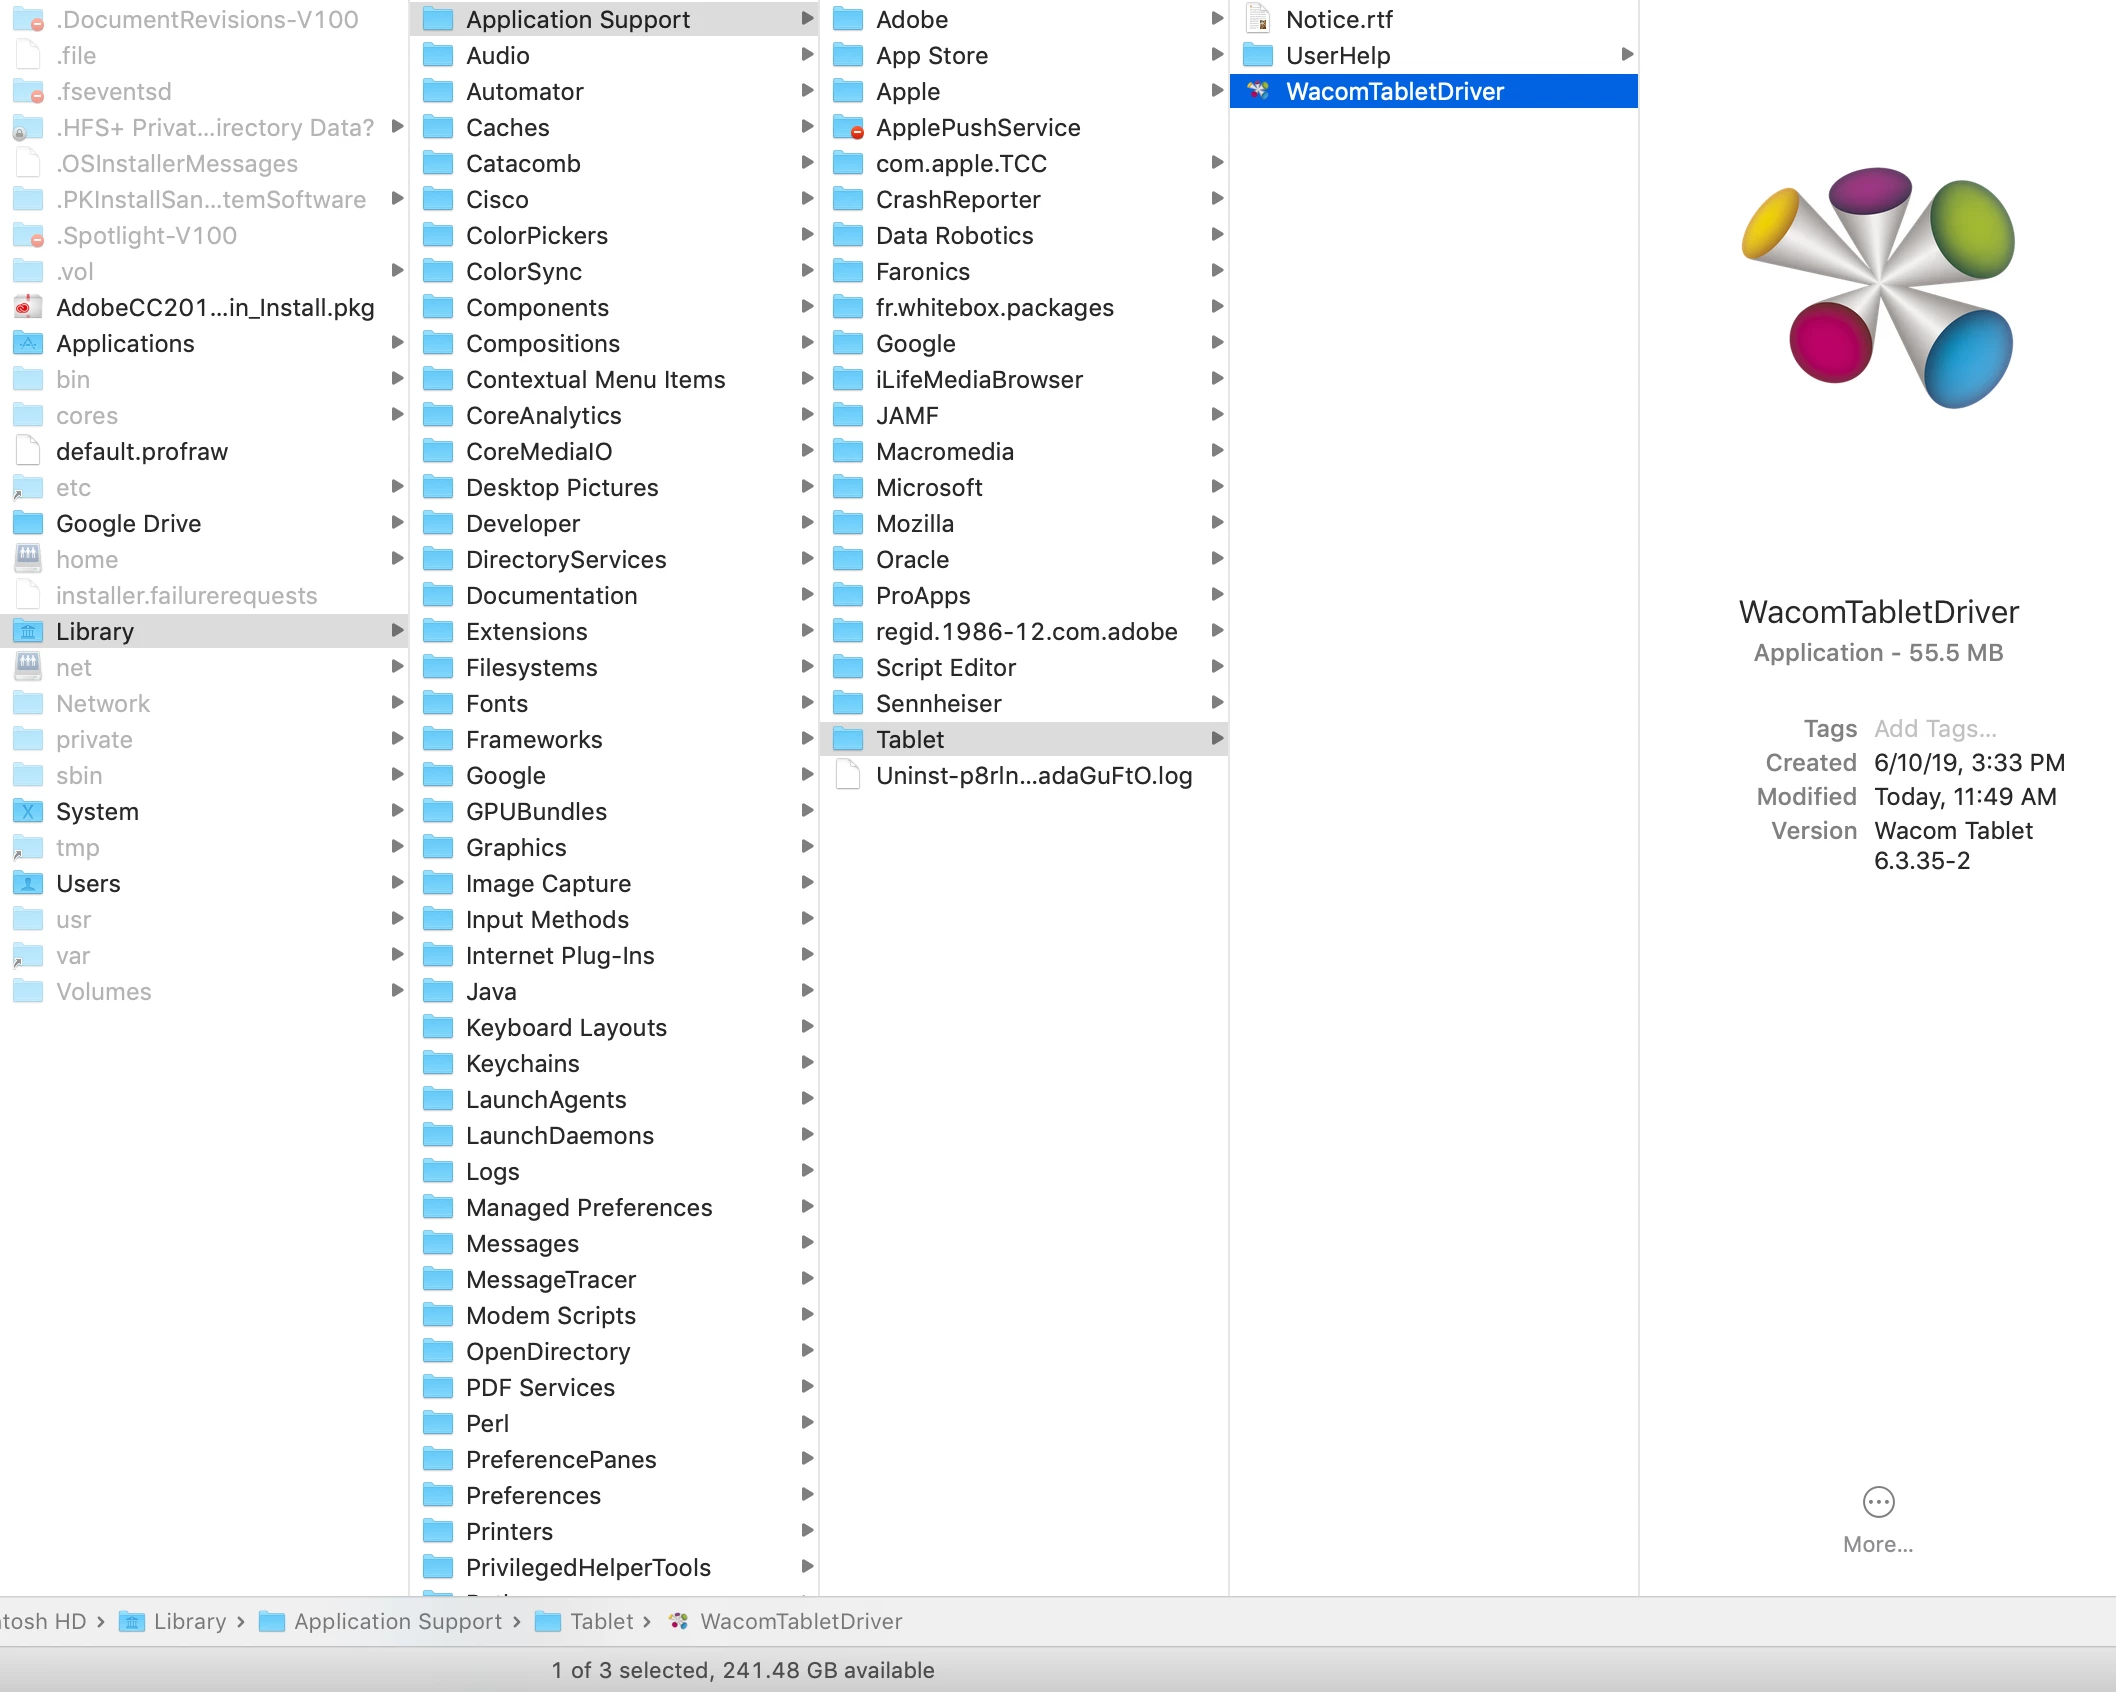This screenshot has width=2116, height=1692.
Task: Expand the PreferencePanes folder arrow
Action: point(807,1458)
